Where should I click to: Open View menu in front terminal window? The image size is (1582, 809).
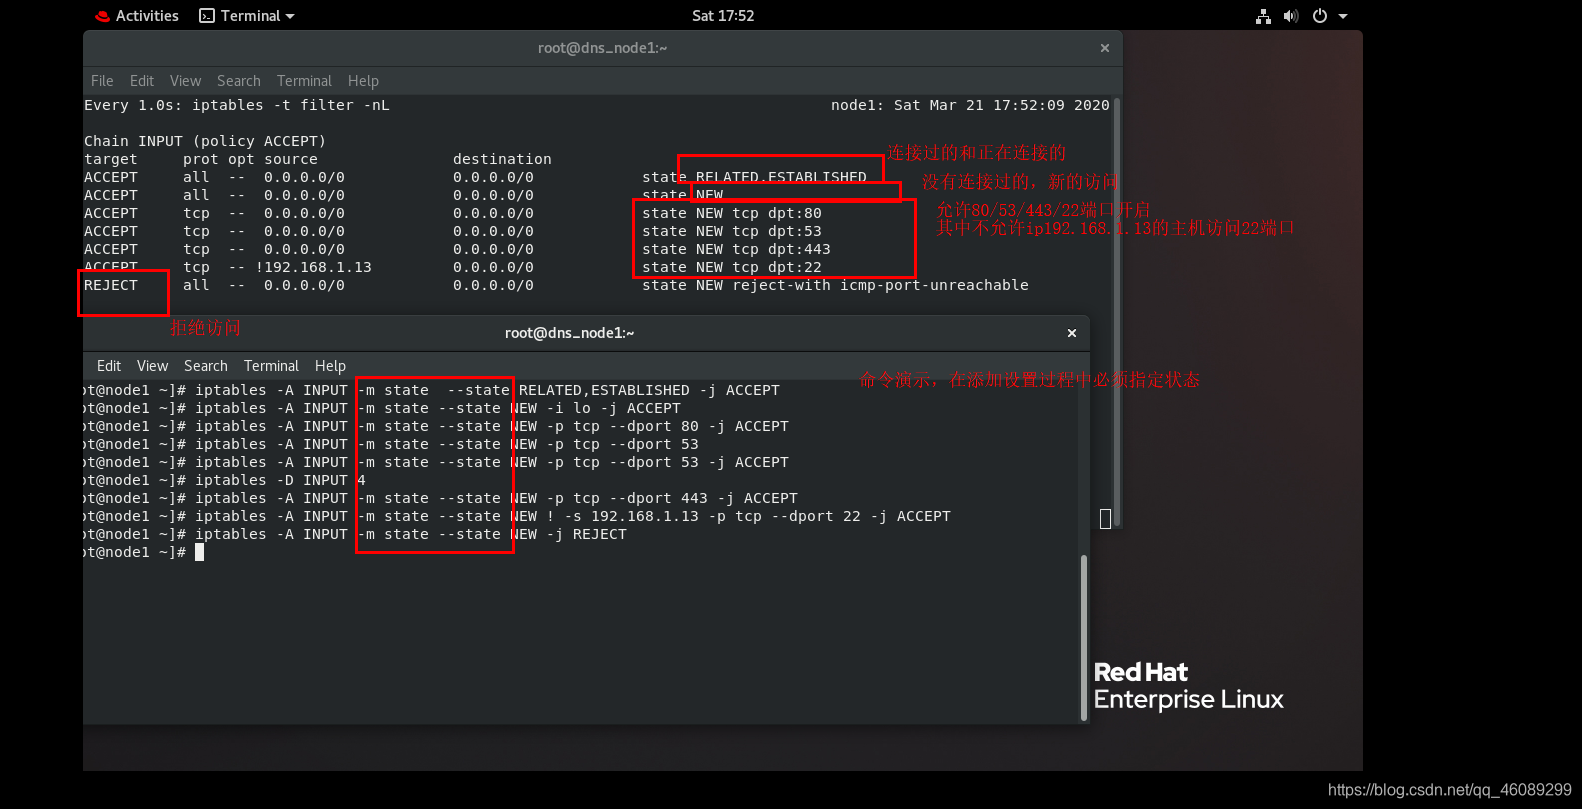pos(152,366)
